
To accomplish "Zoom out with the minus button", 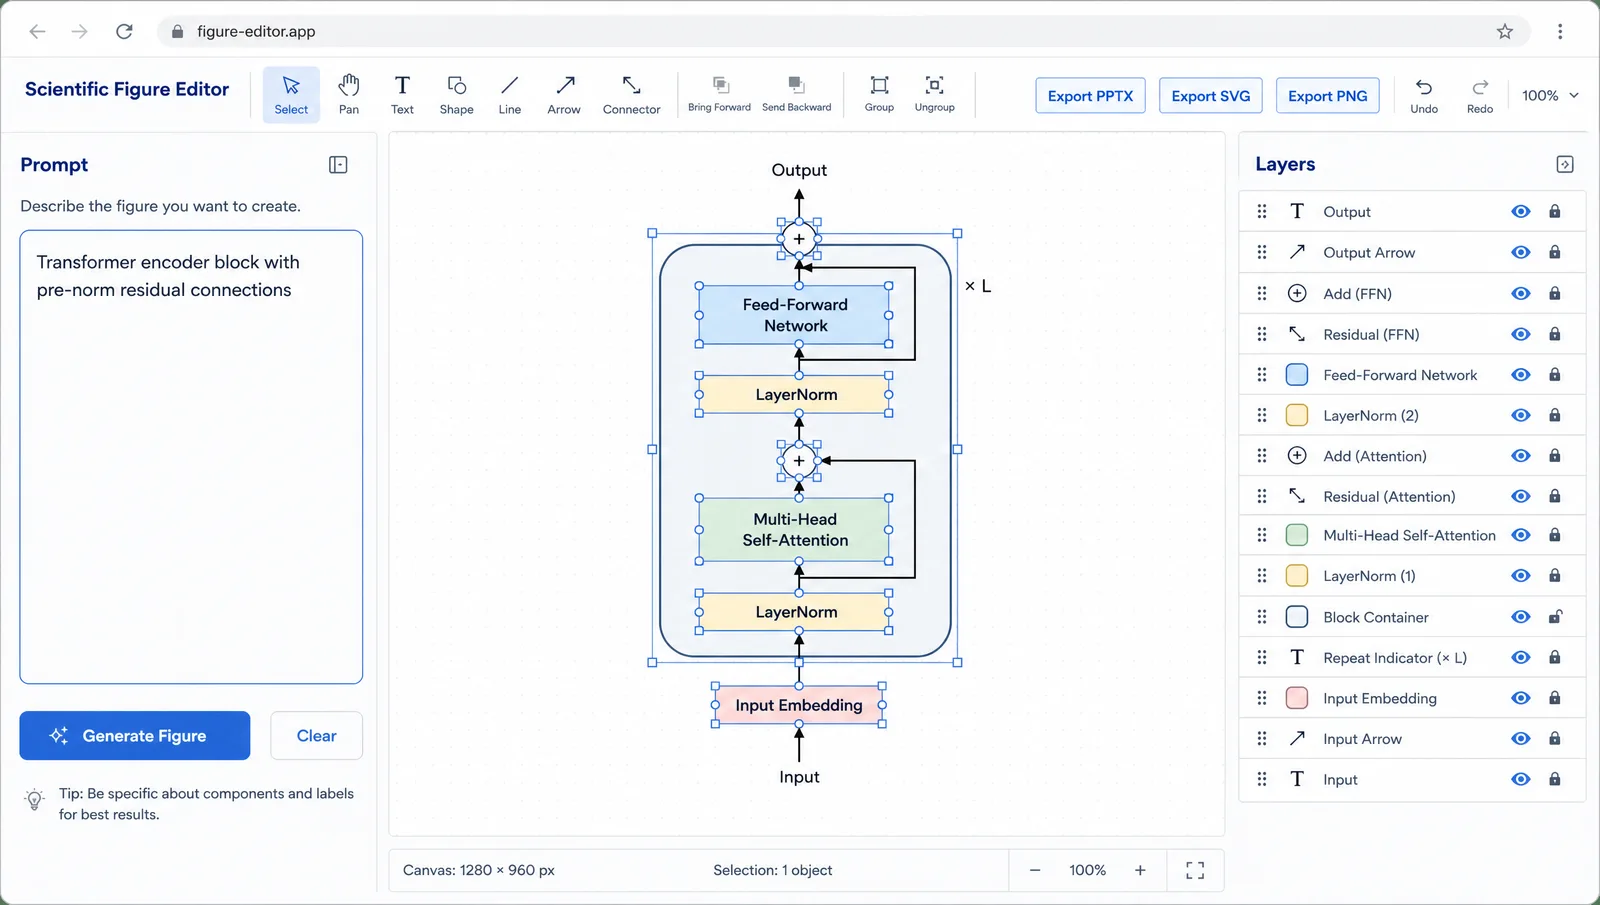I will coord(1035,870).
